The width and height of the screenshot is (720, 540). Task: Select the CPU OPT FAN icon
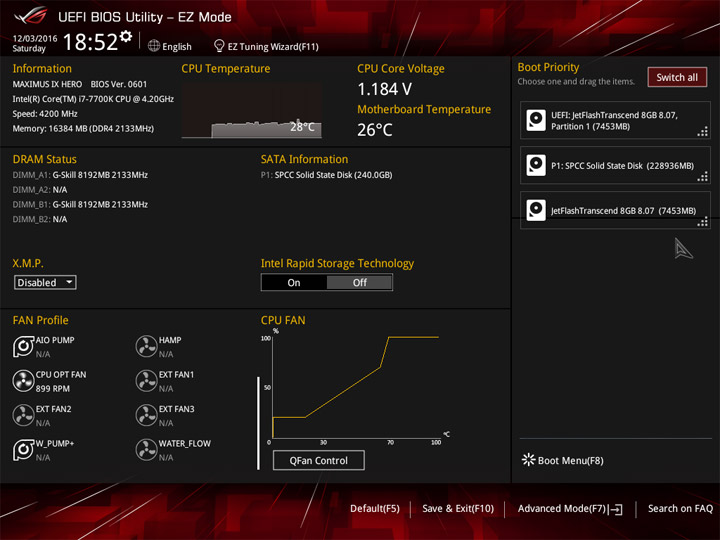pos(23,381)
